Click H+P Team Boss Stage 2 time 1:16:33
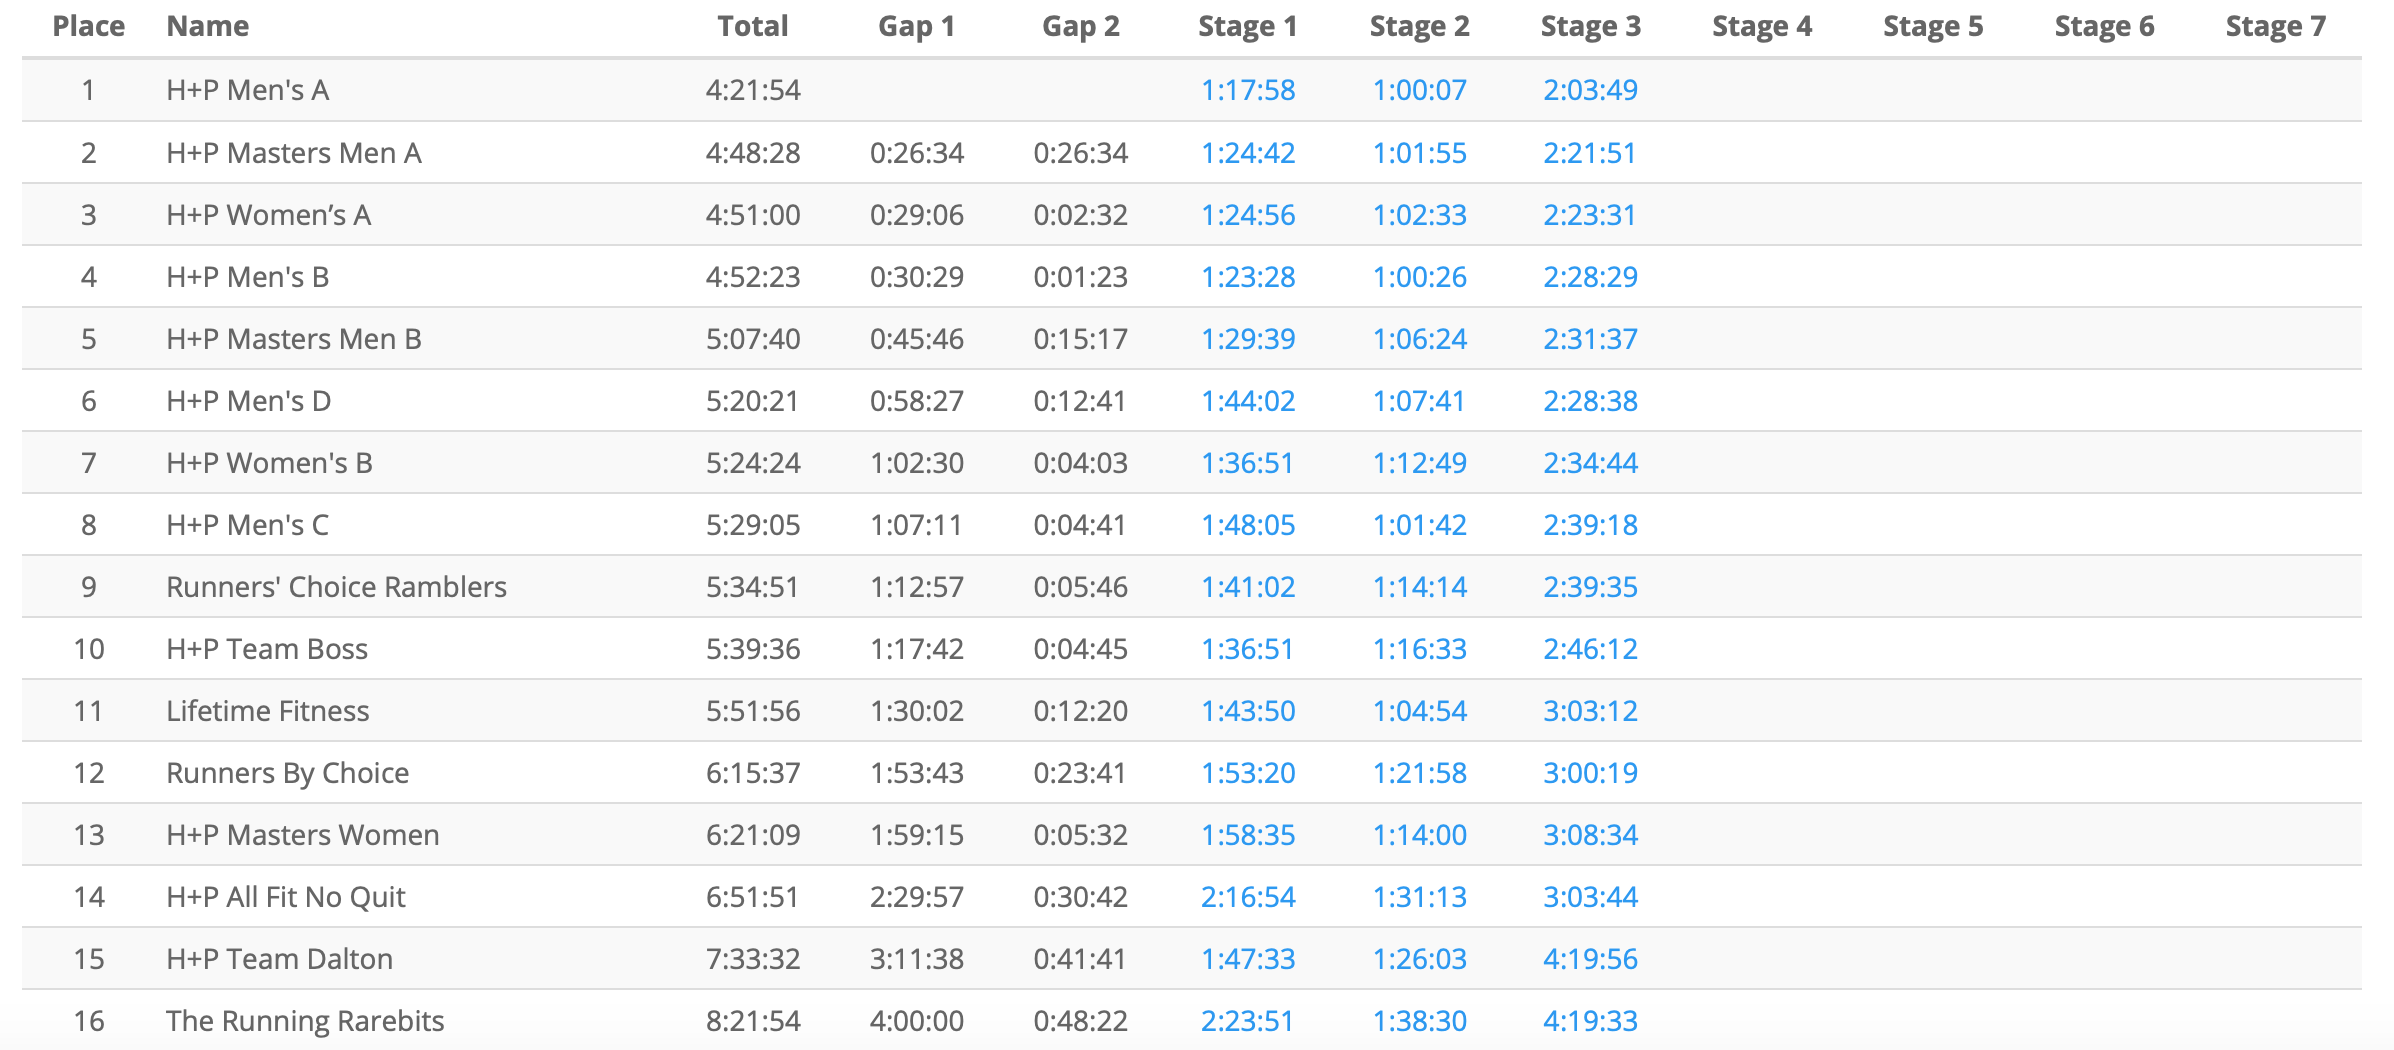 click(1419, 649)
